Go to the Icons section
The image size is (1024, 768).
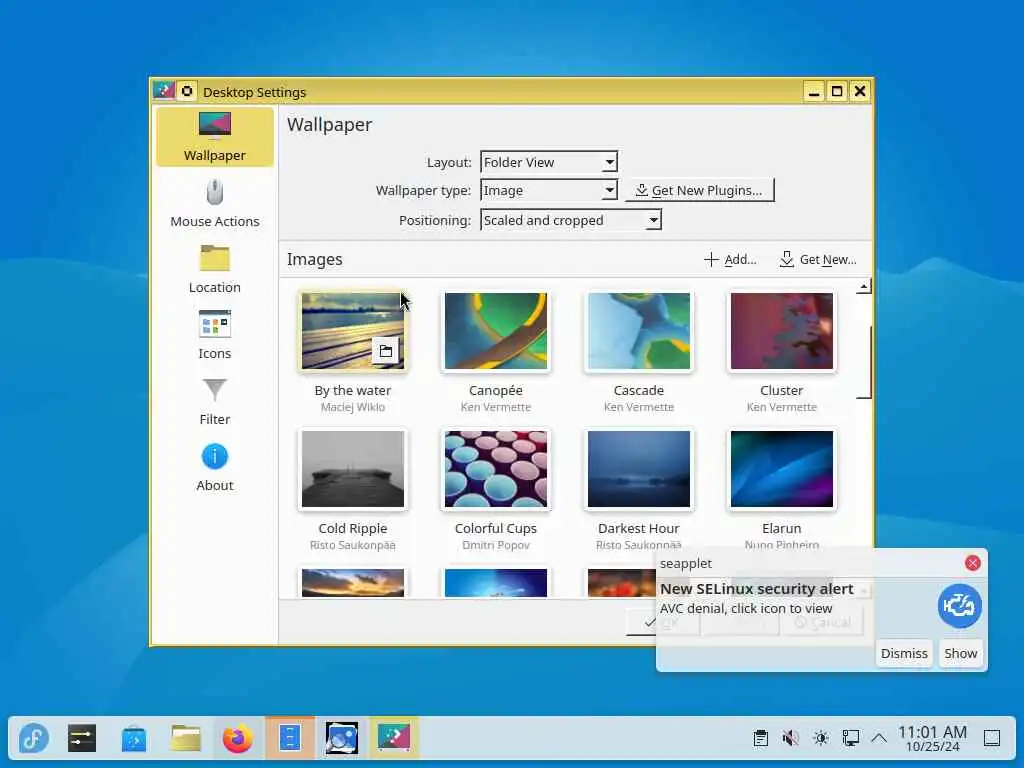click(x=215, y=336)
